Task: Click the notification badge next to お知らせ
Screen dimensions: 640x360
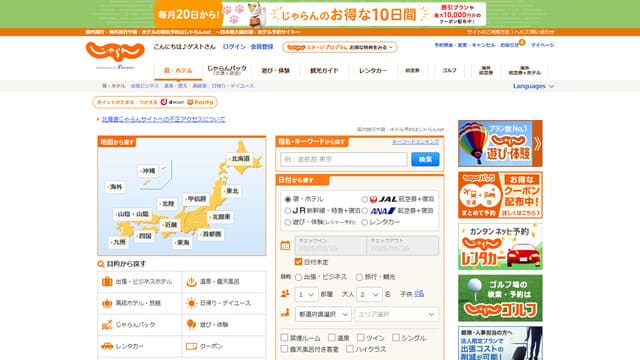Action: coord(522,42)
